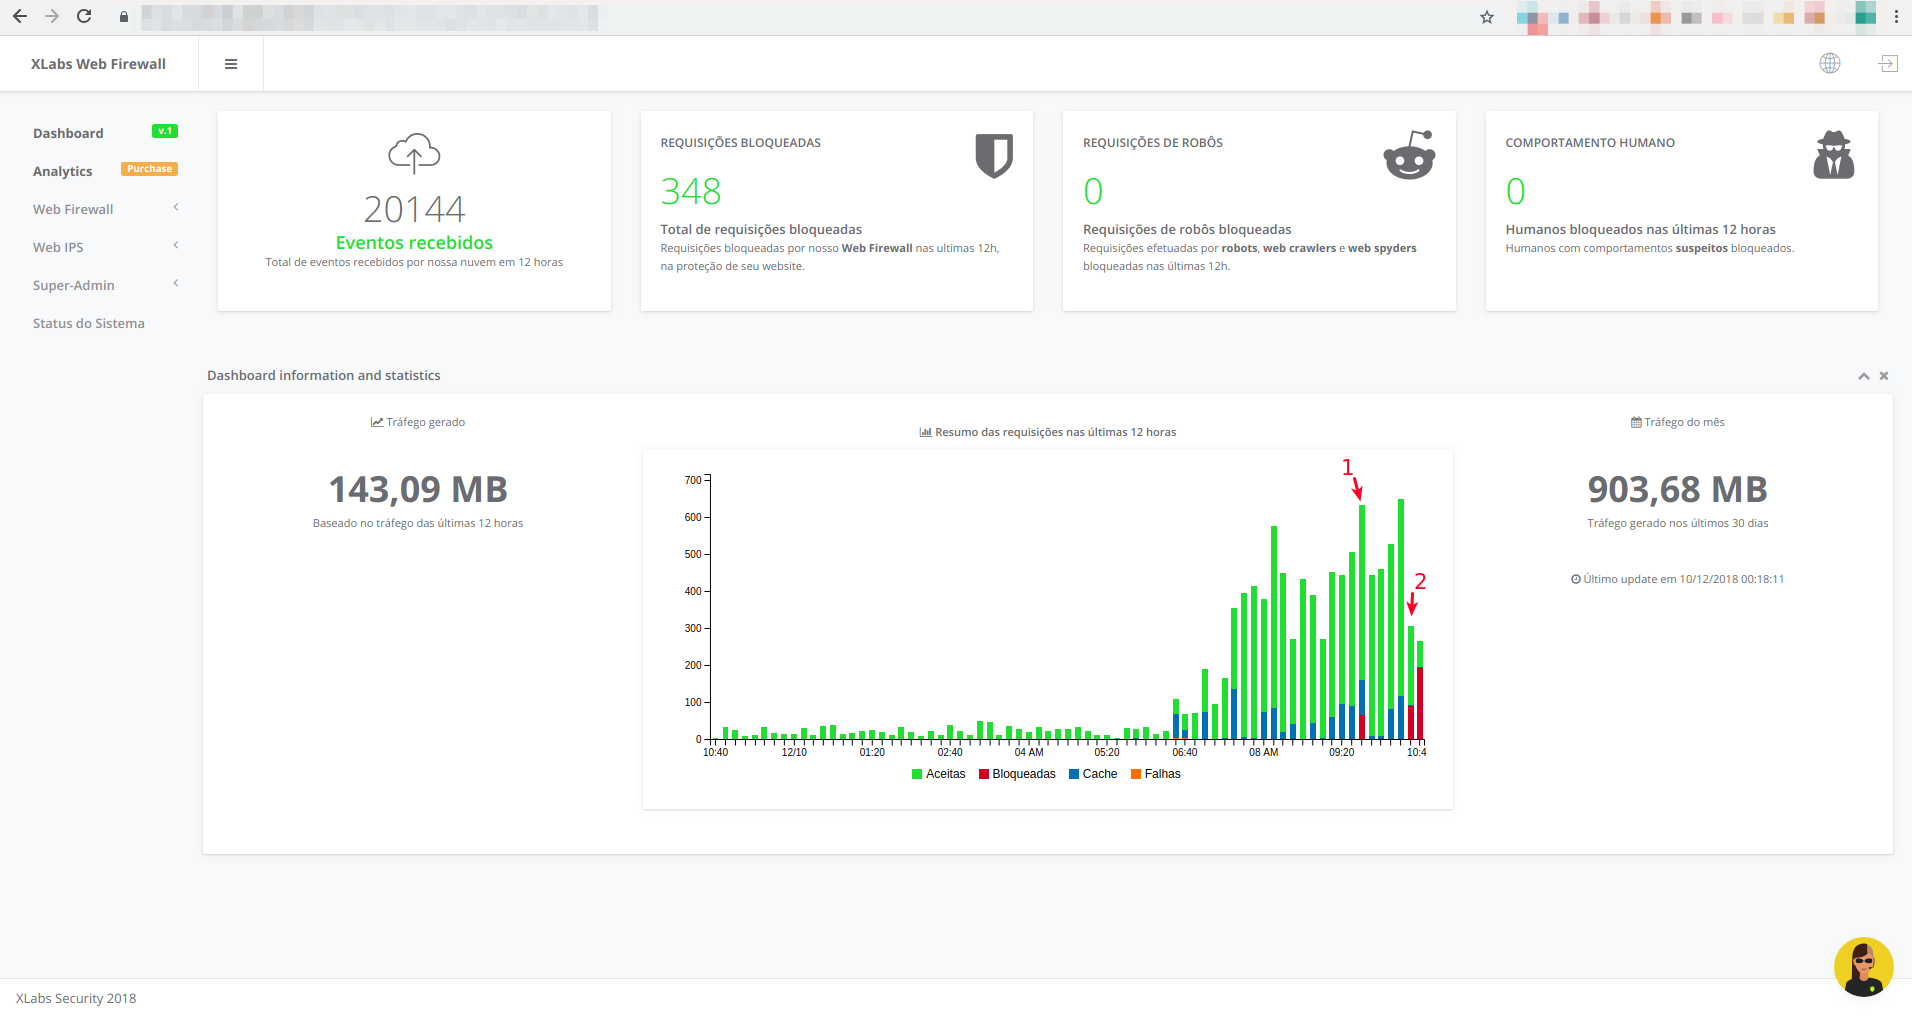Viewport: 1912px width, 1016px height.
Task: Open the browser three-dot menu
Action: [1896, 17]
